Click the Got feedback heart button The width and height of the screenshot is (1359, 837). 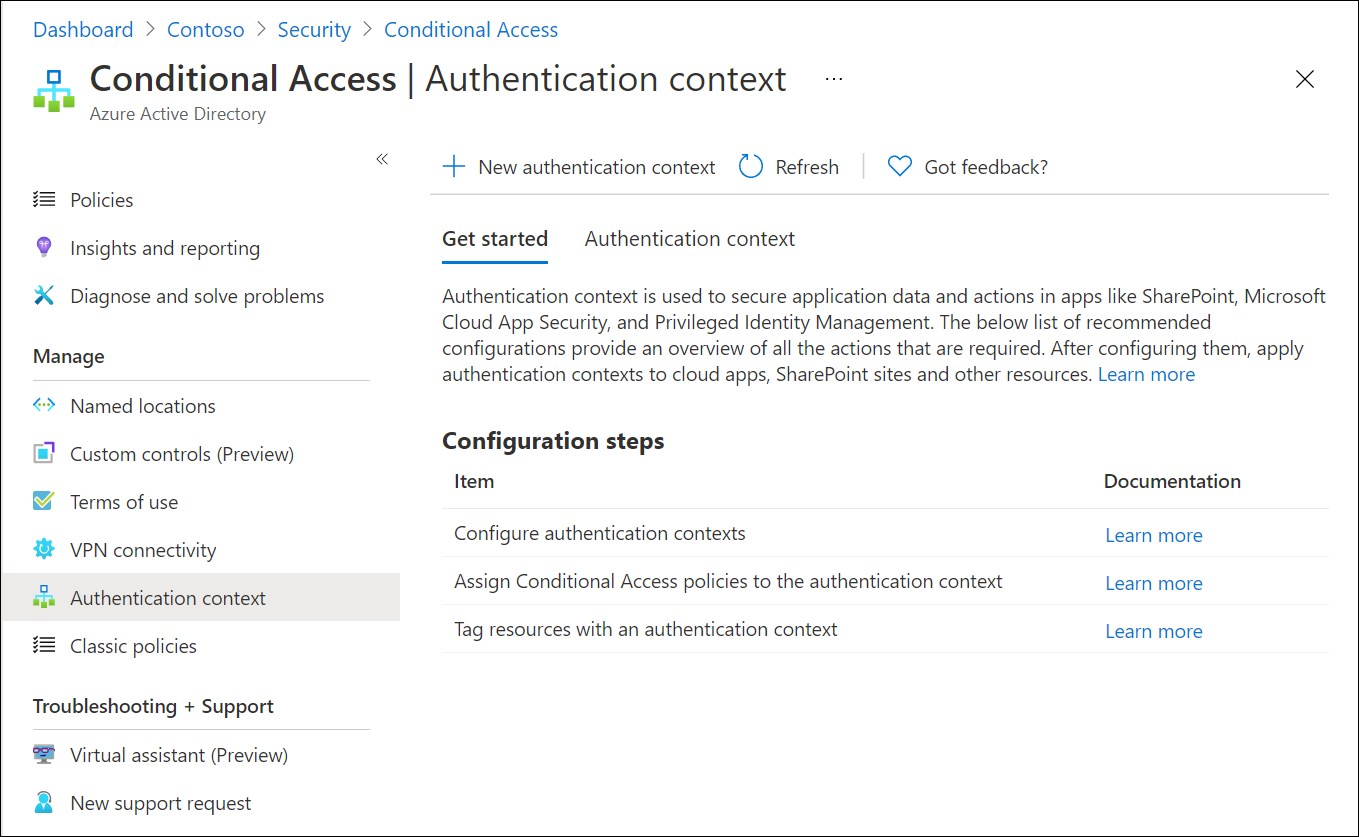pyautogui.click(x=966, y=167)
